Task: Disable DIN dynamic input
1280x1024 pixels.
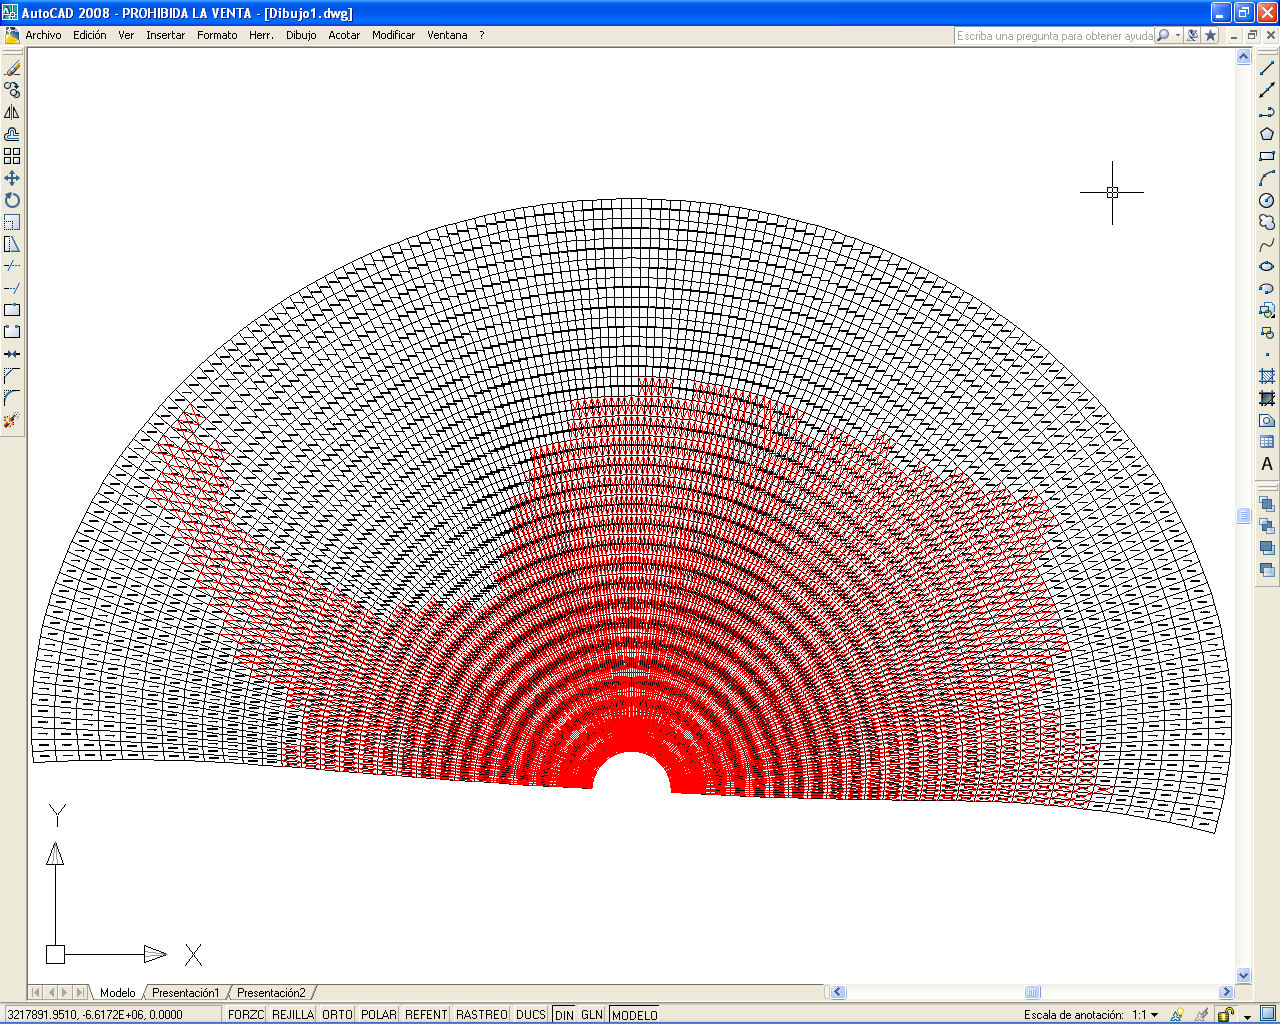Action: click(564, 1014)
